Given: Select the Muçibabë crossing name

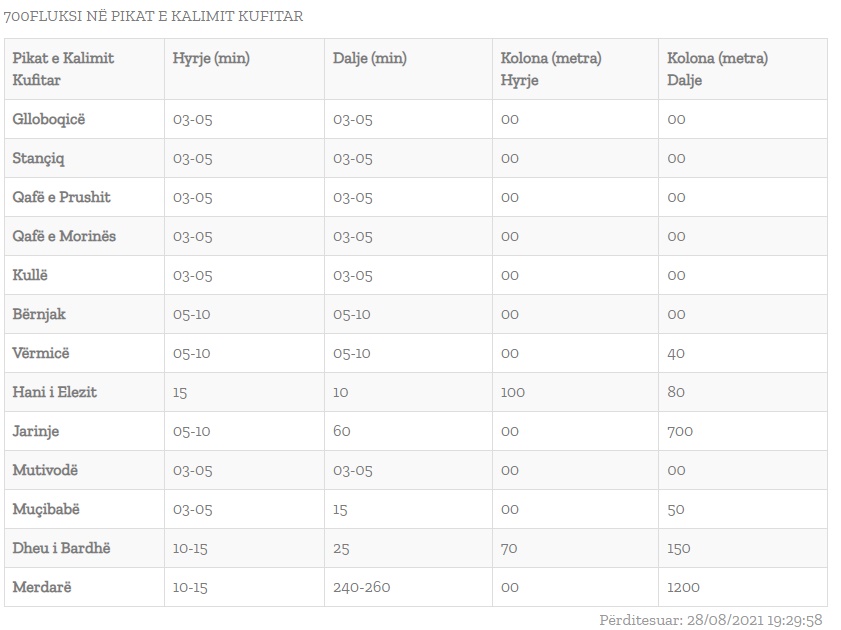Looking at the screenshot, I should [x=46, y=509].
